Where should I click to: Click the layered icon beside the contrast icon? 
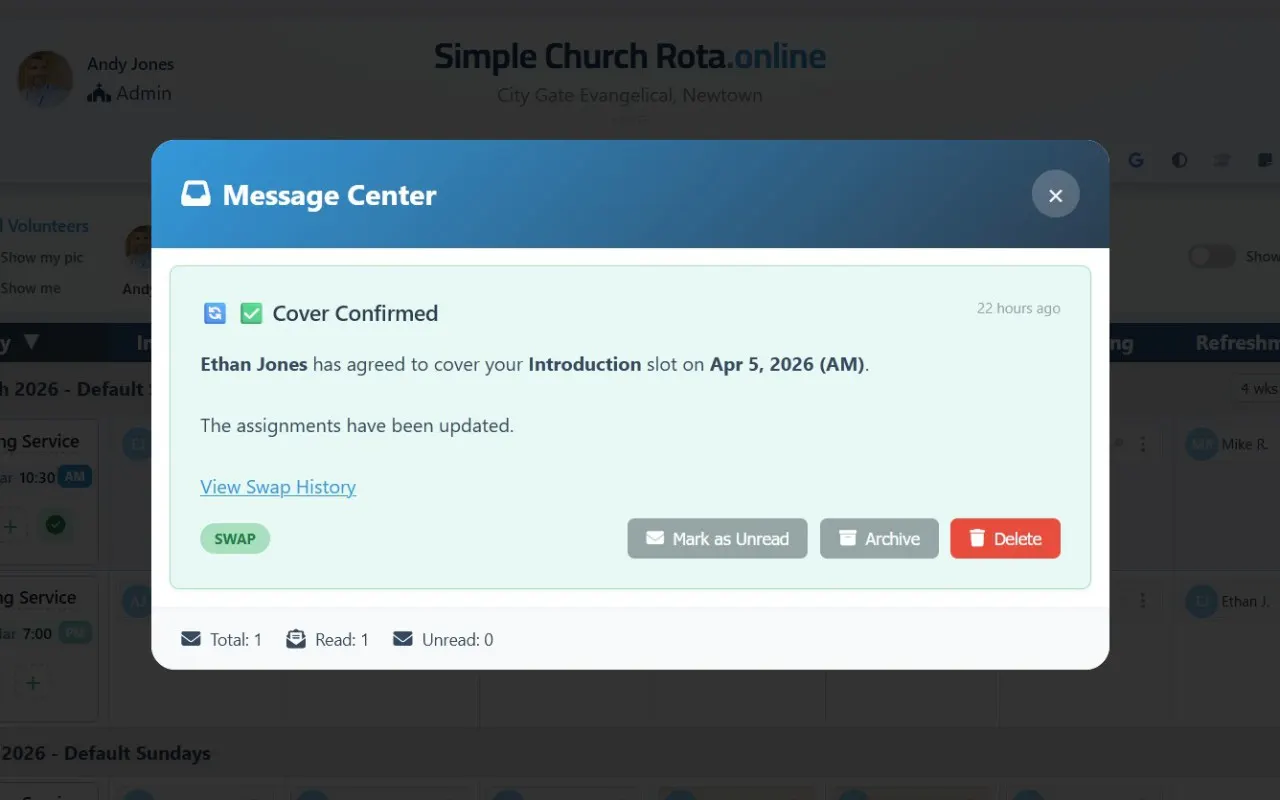[x=1222, y=160]
